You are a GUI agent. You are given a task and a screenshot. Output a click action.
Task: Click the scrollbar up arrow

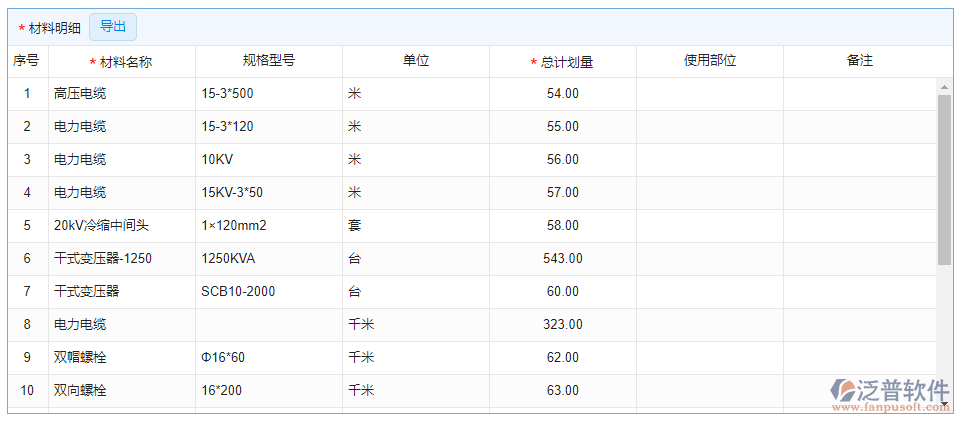coord(944,87)
